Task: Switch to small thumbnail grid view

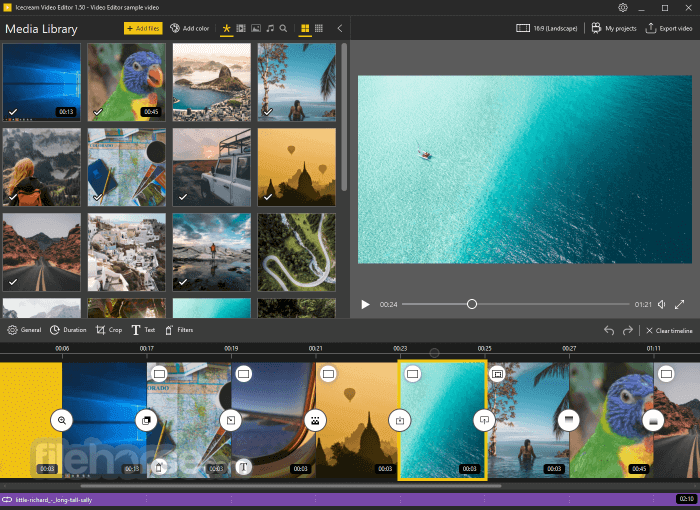Action: 319,28
